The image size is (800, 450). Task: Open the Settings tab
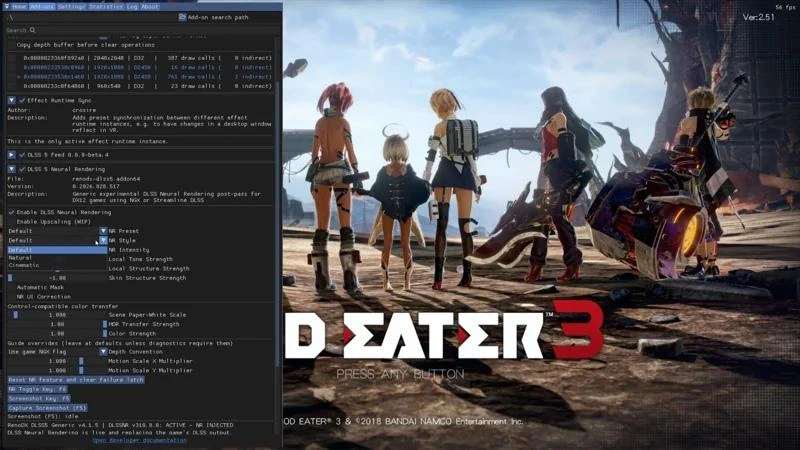71,7
